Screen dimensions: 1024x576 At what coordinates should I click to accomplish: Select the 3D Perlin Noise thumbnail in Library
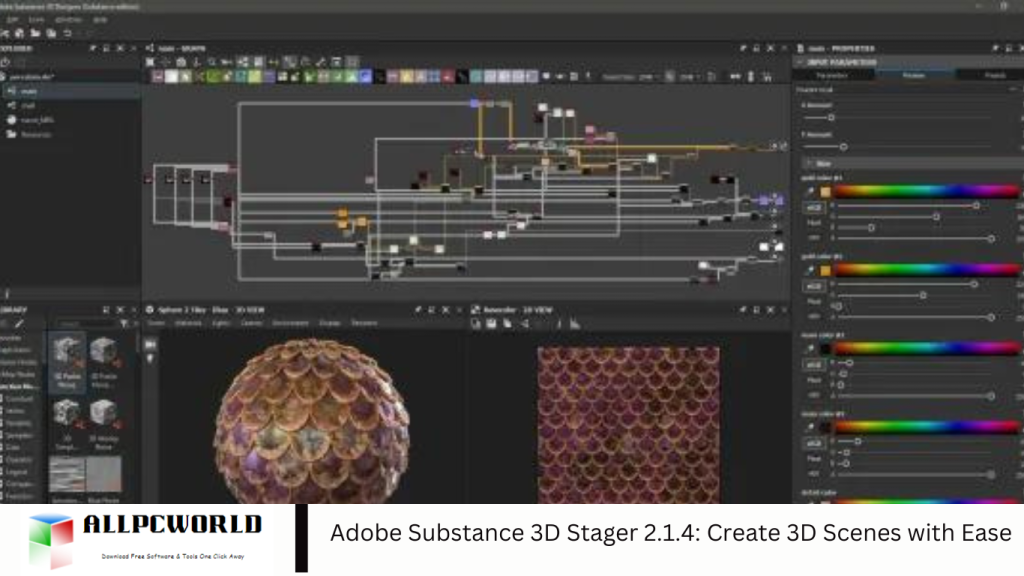pyautogui.click(x=67, y=361)
